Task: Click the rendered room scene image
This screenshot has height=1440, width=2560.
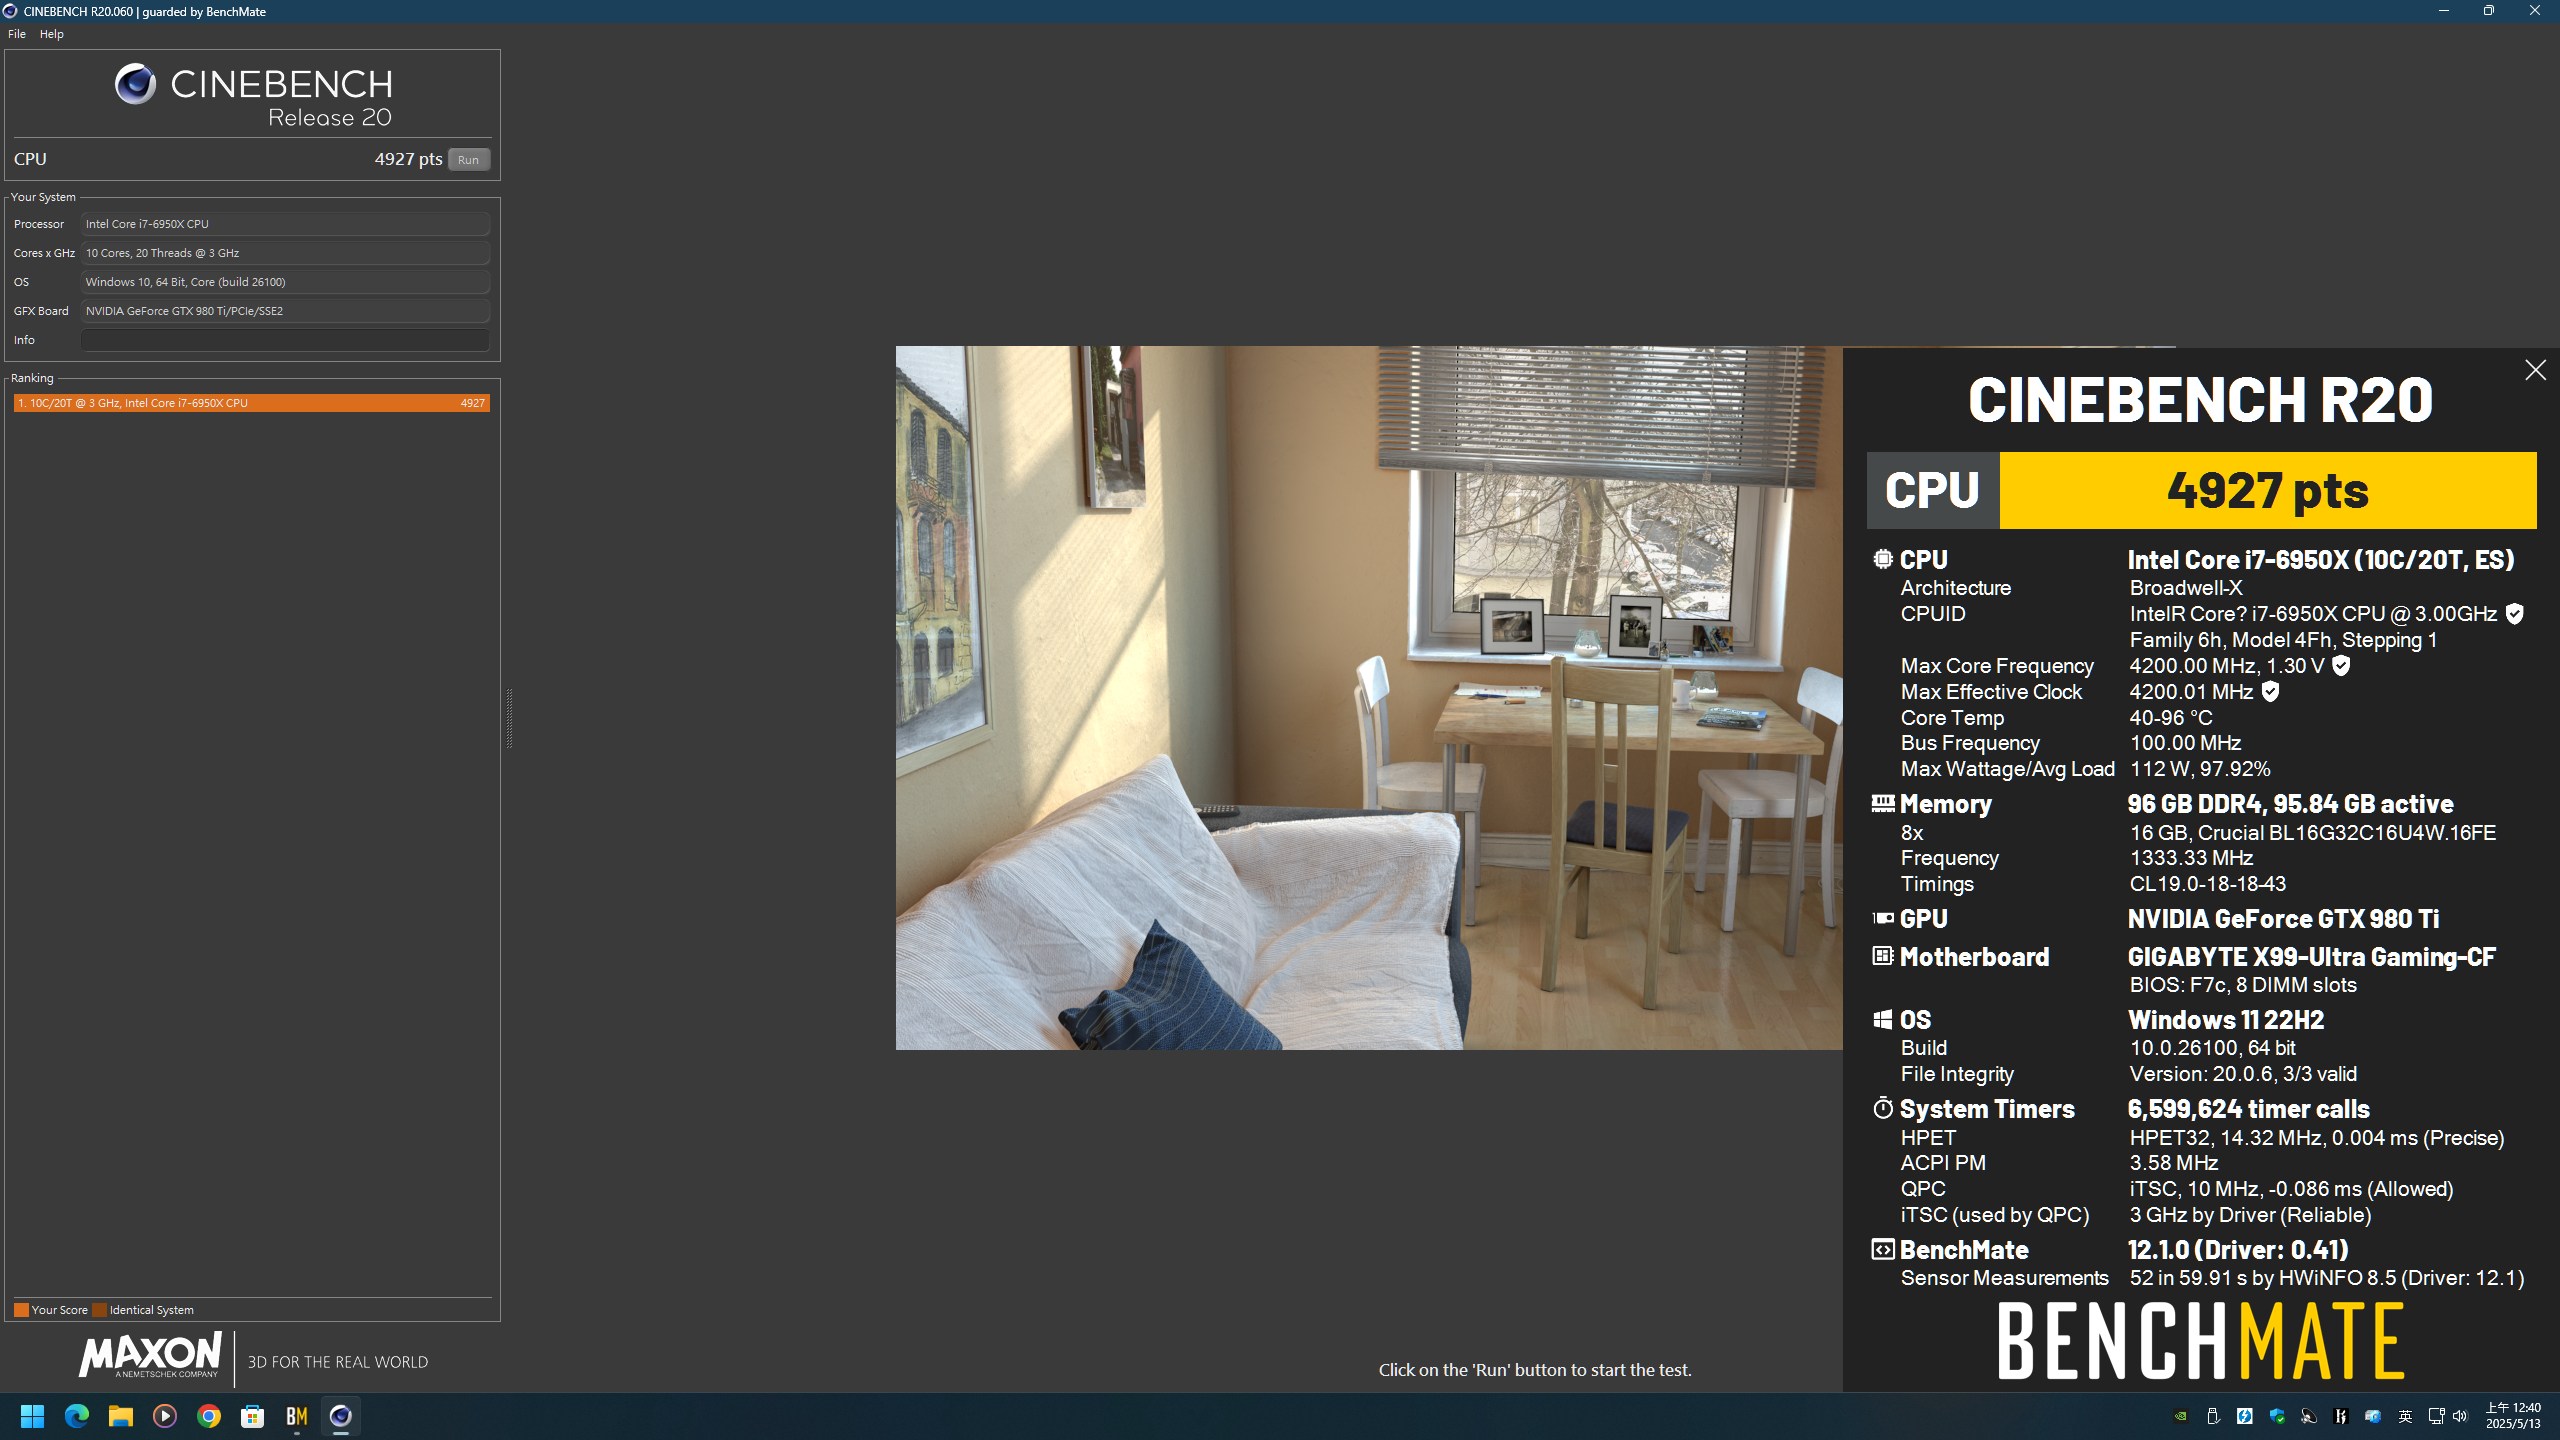Action: click(x=1368, y=697)
